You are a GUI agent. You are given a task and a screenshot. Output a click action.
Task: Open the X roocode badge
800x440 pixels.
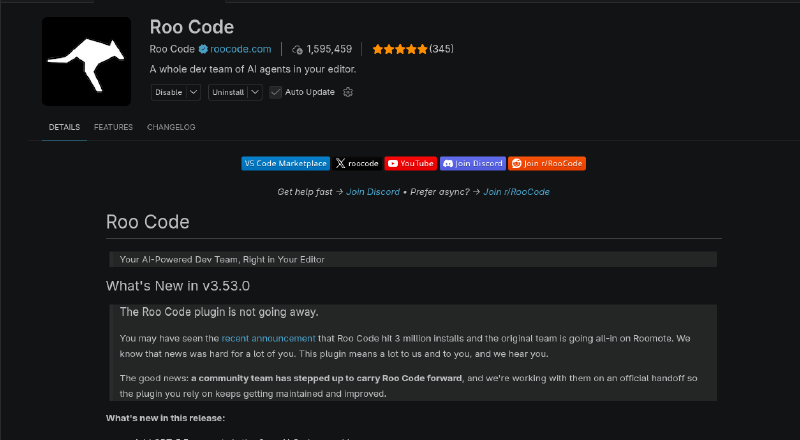[357, 163]
